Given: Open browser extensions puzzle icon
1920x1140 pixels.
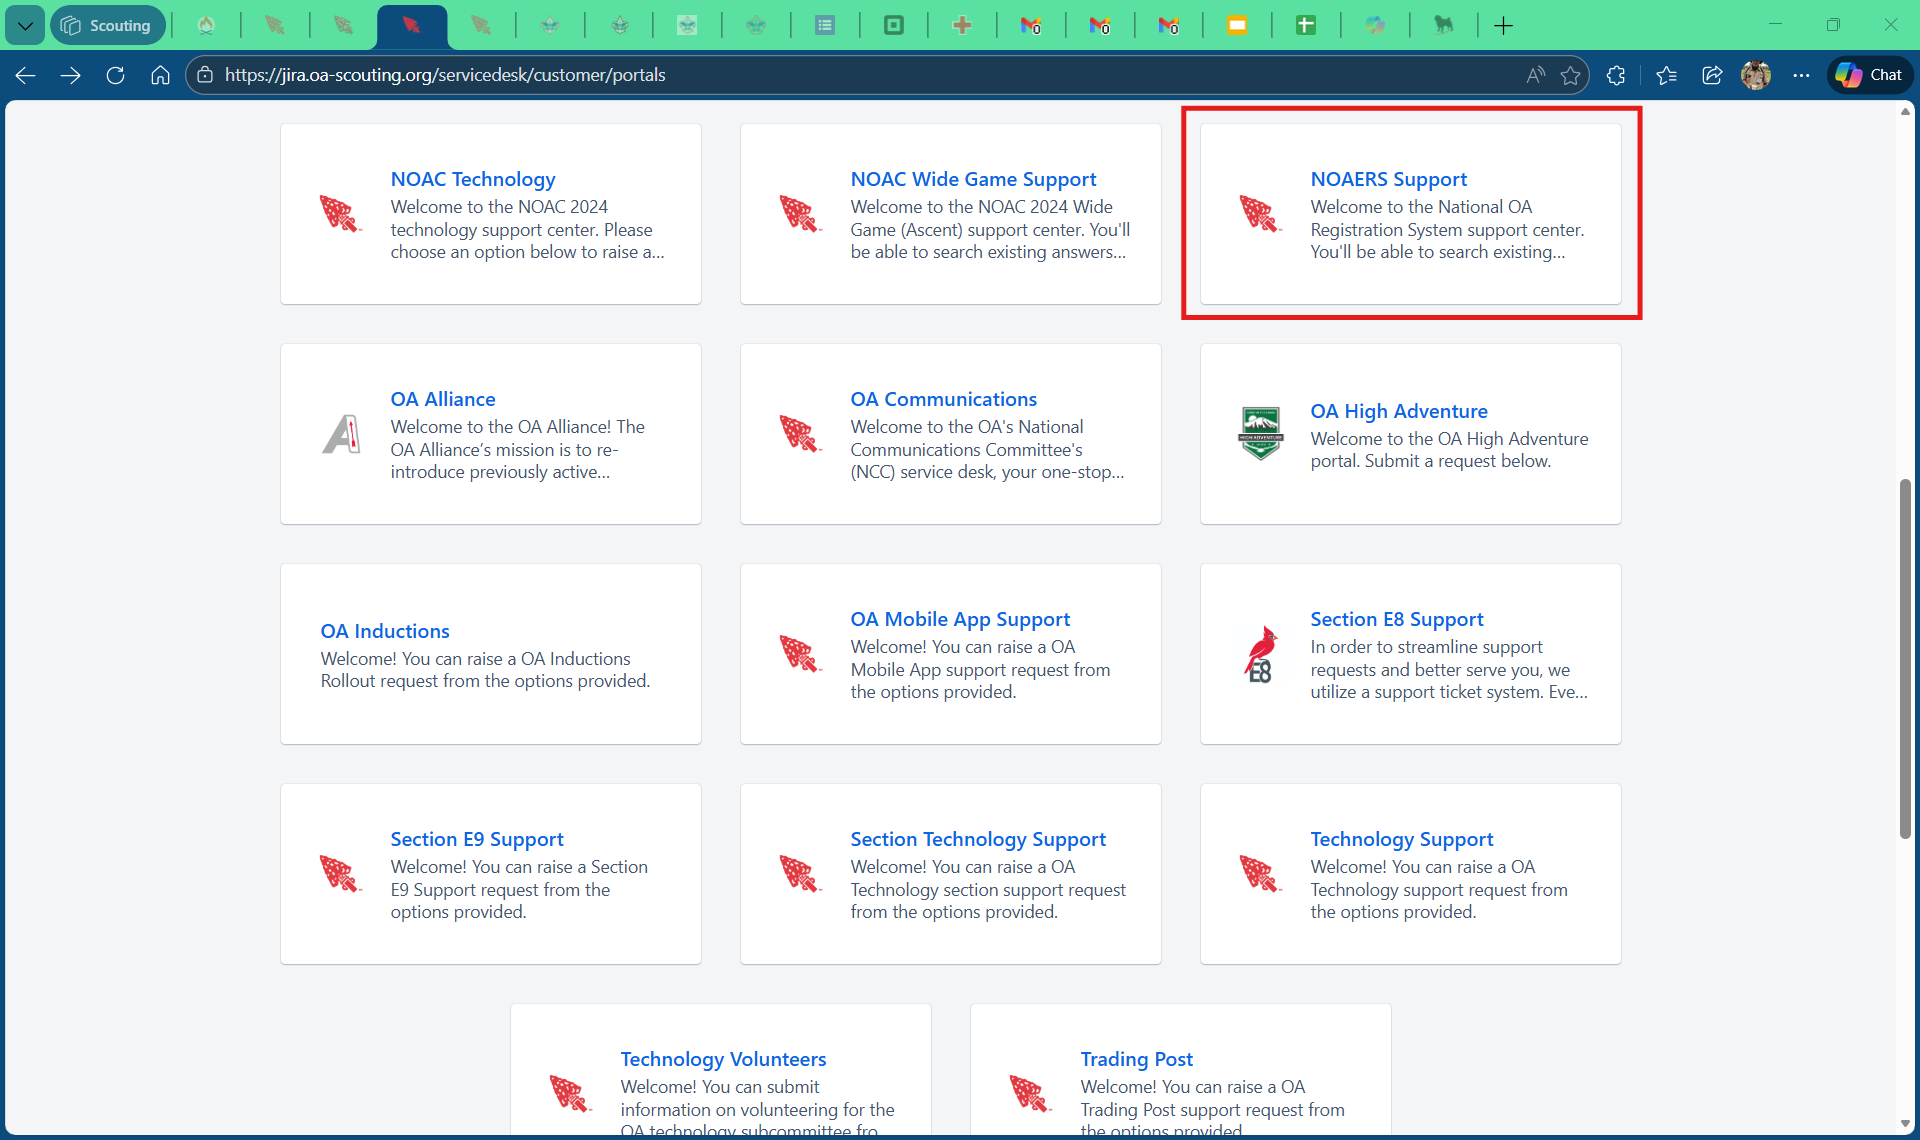Looking at the screenshot, I should (x=1616, y=75).
